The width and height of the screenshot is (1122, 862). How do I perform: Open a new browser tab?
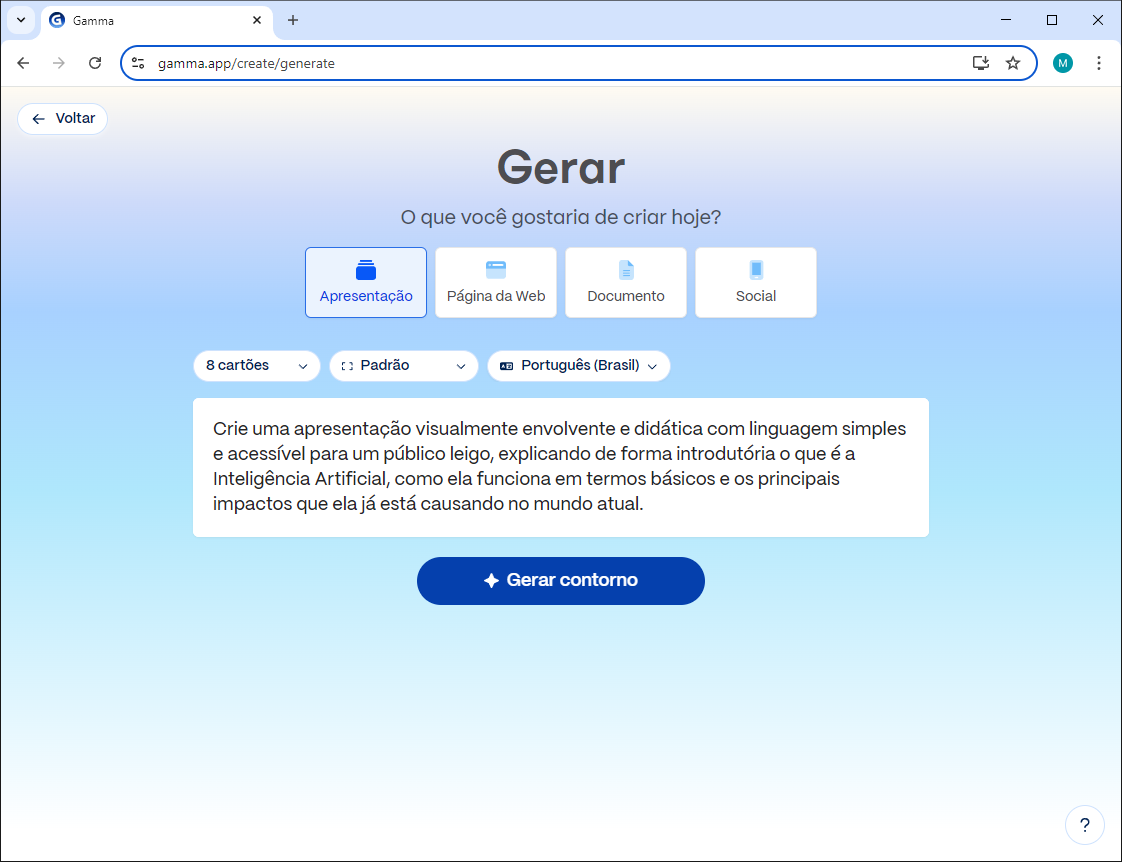coord(293,20)
